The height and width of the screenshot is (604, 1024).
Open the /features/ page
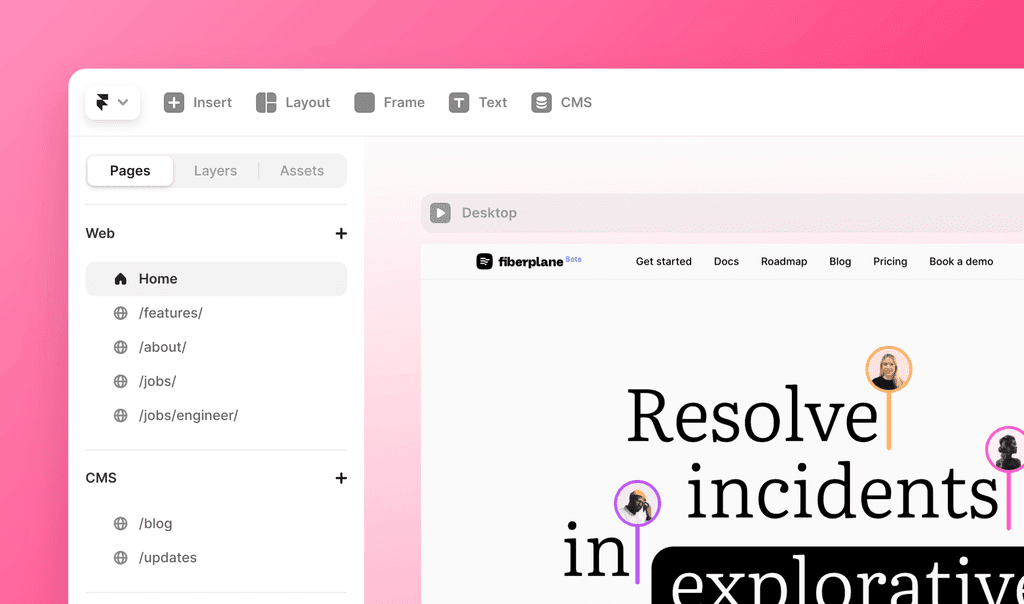point(170,313)
